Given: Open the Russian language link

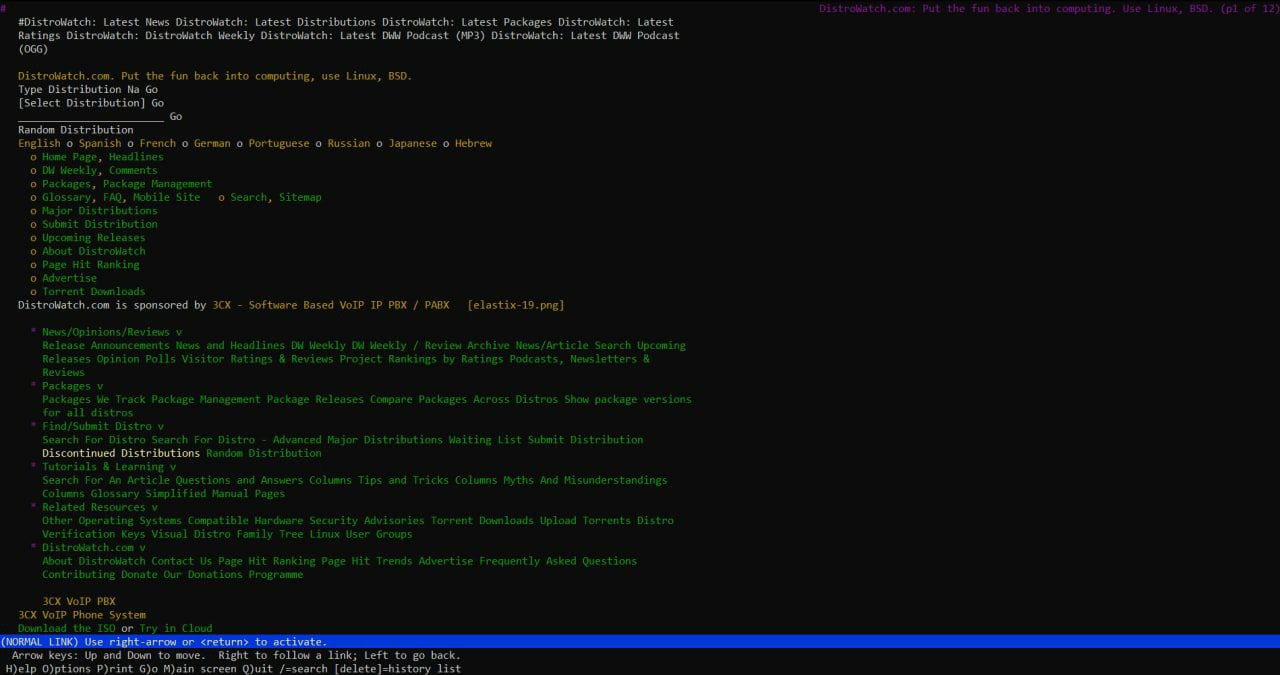Looking at the screenshot, I should click(349, 143).
